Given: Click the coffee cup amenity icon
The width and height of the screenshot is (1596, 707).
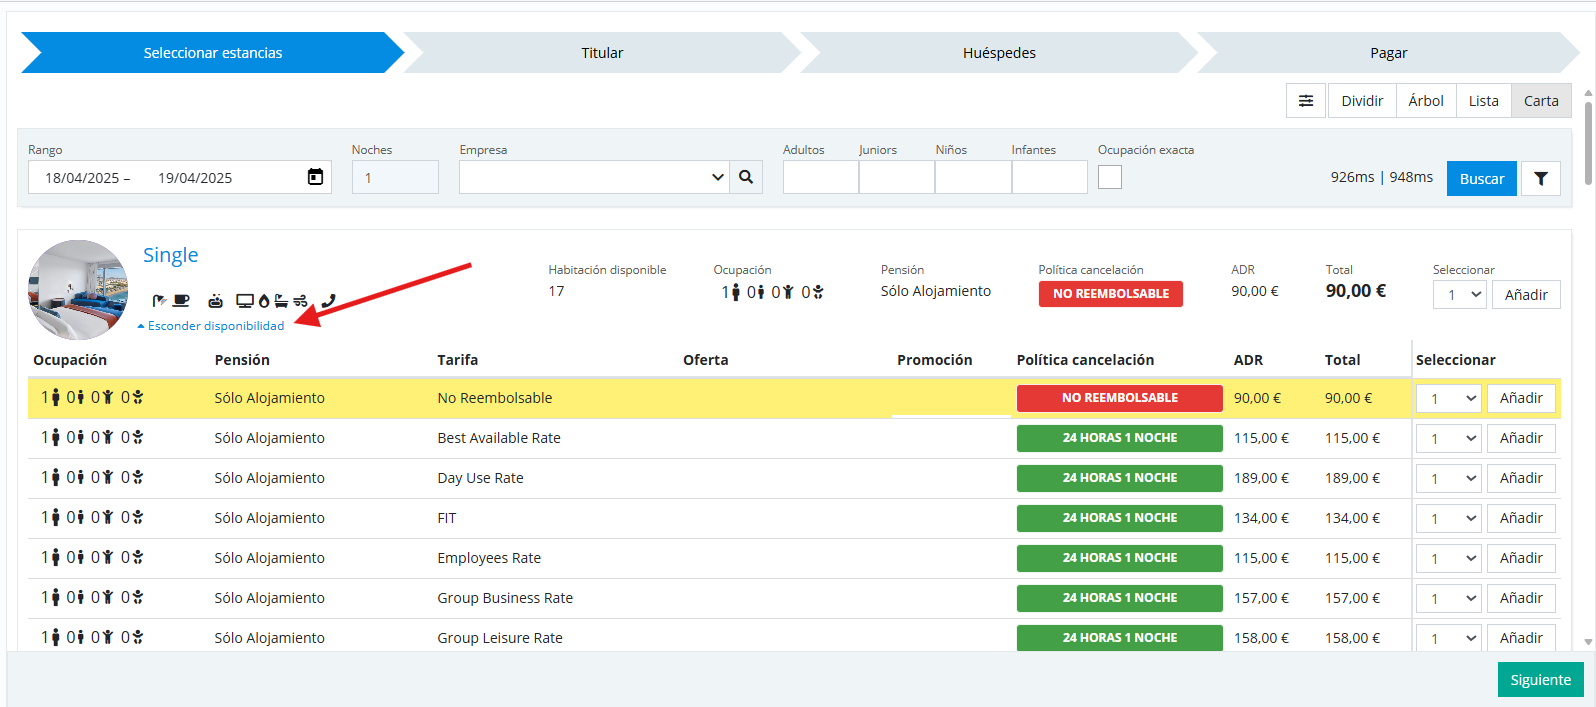Looking at the screenshot, I should pyautogui.click(x=181, y=300).
